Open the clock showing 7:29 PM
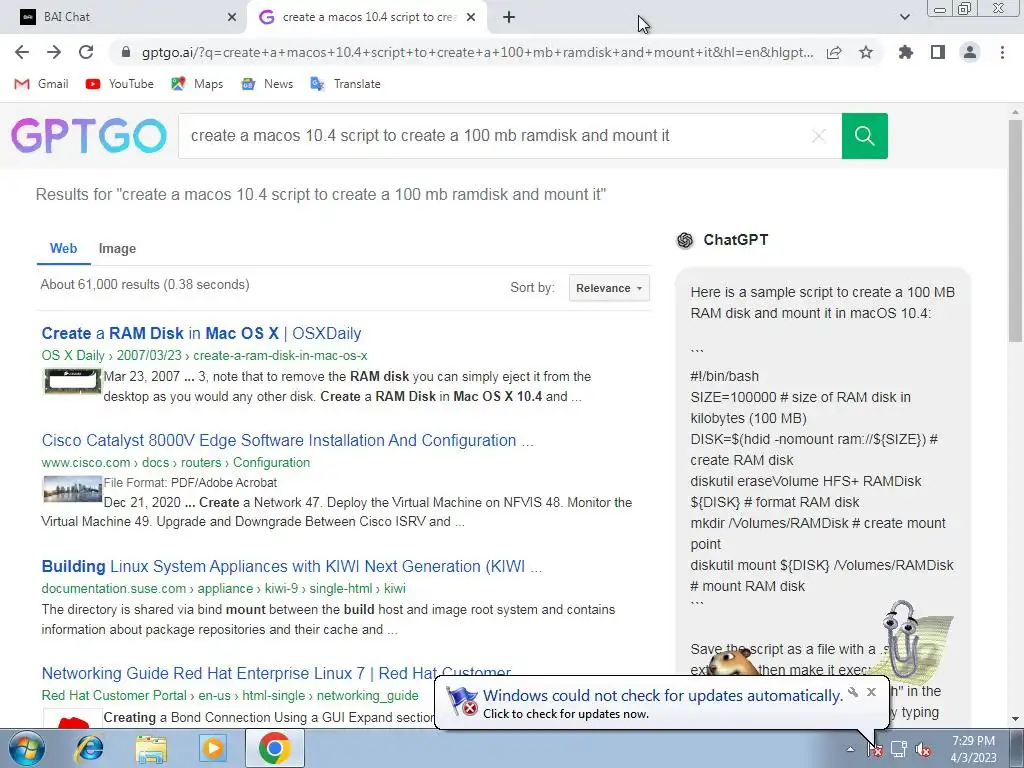Screen dimensions: 1024x768 click(x=973, y=749)
